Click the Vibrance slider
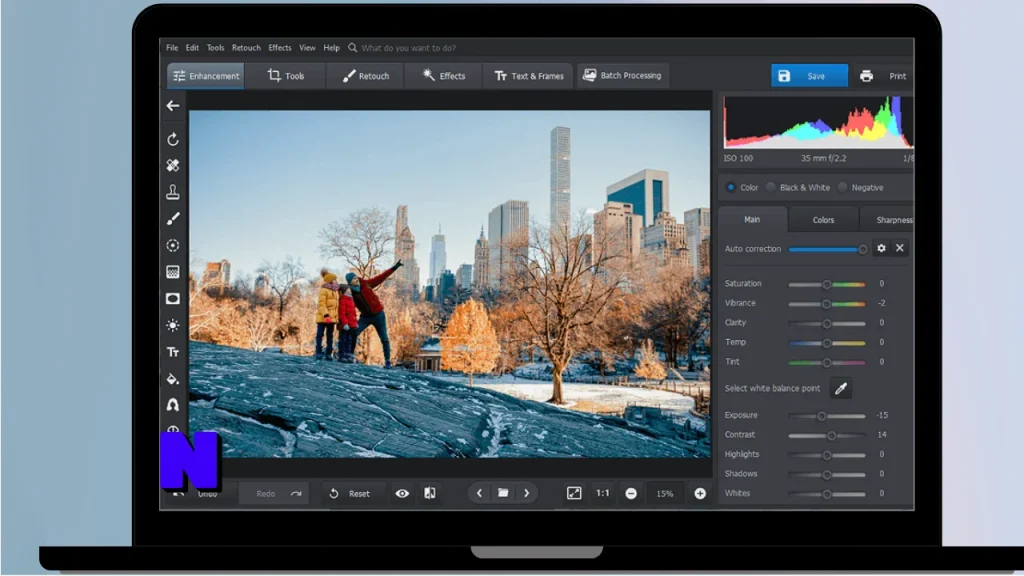1024x576 pixels. 827,304
